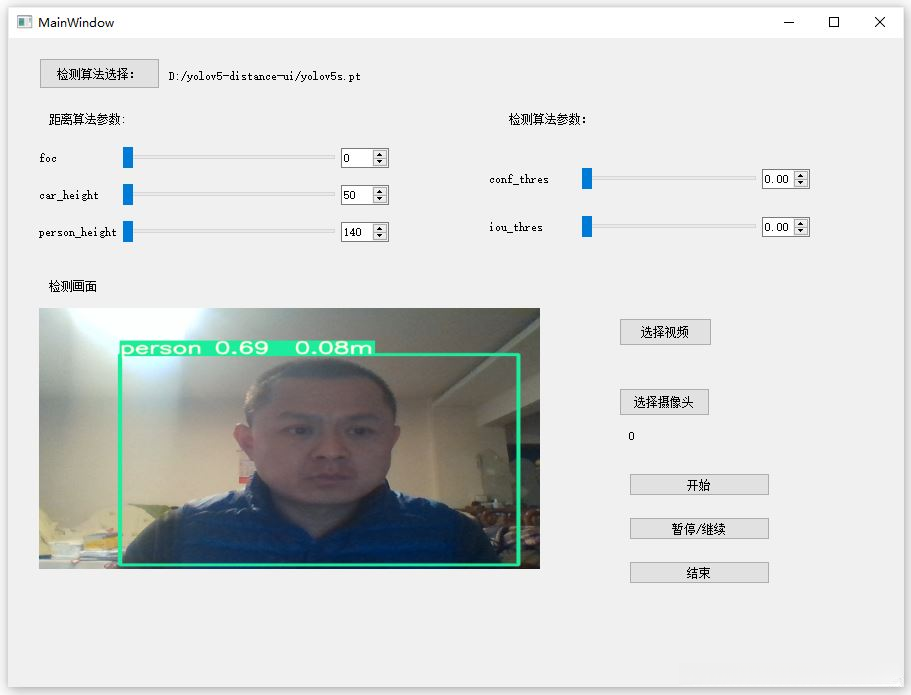Increase the foc spinbox value
The image size is (911, 695).
pyautogui.click(x=380, y=154)
